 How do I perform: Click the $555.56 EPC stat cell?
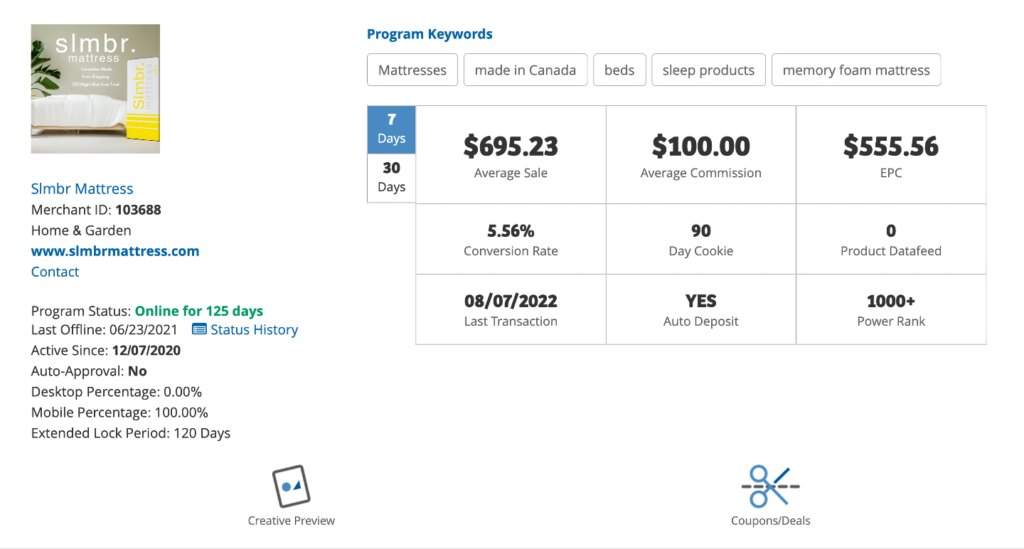pyautogui.click(x=890, y=155)
